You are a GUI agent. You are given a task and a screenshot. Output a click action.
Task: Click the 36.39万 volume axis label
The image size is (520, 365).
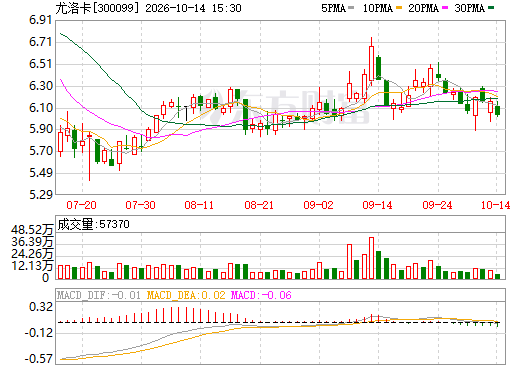point(32,242)
